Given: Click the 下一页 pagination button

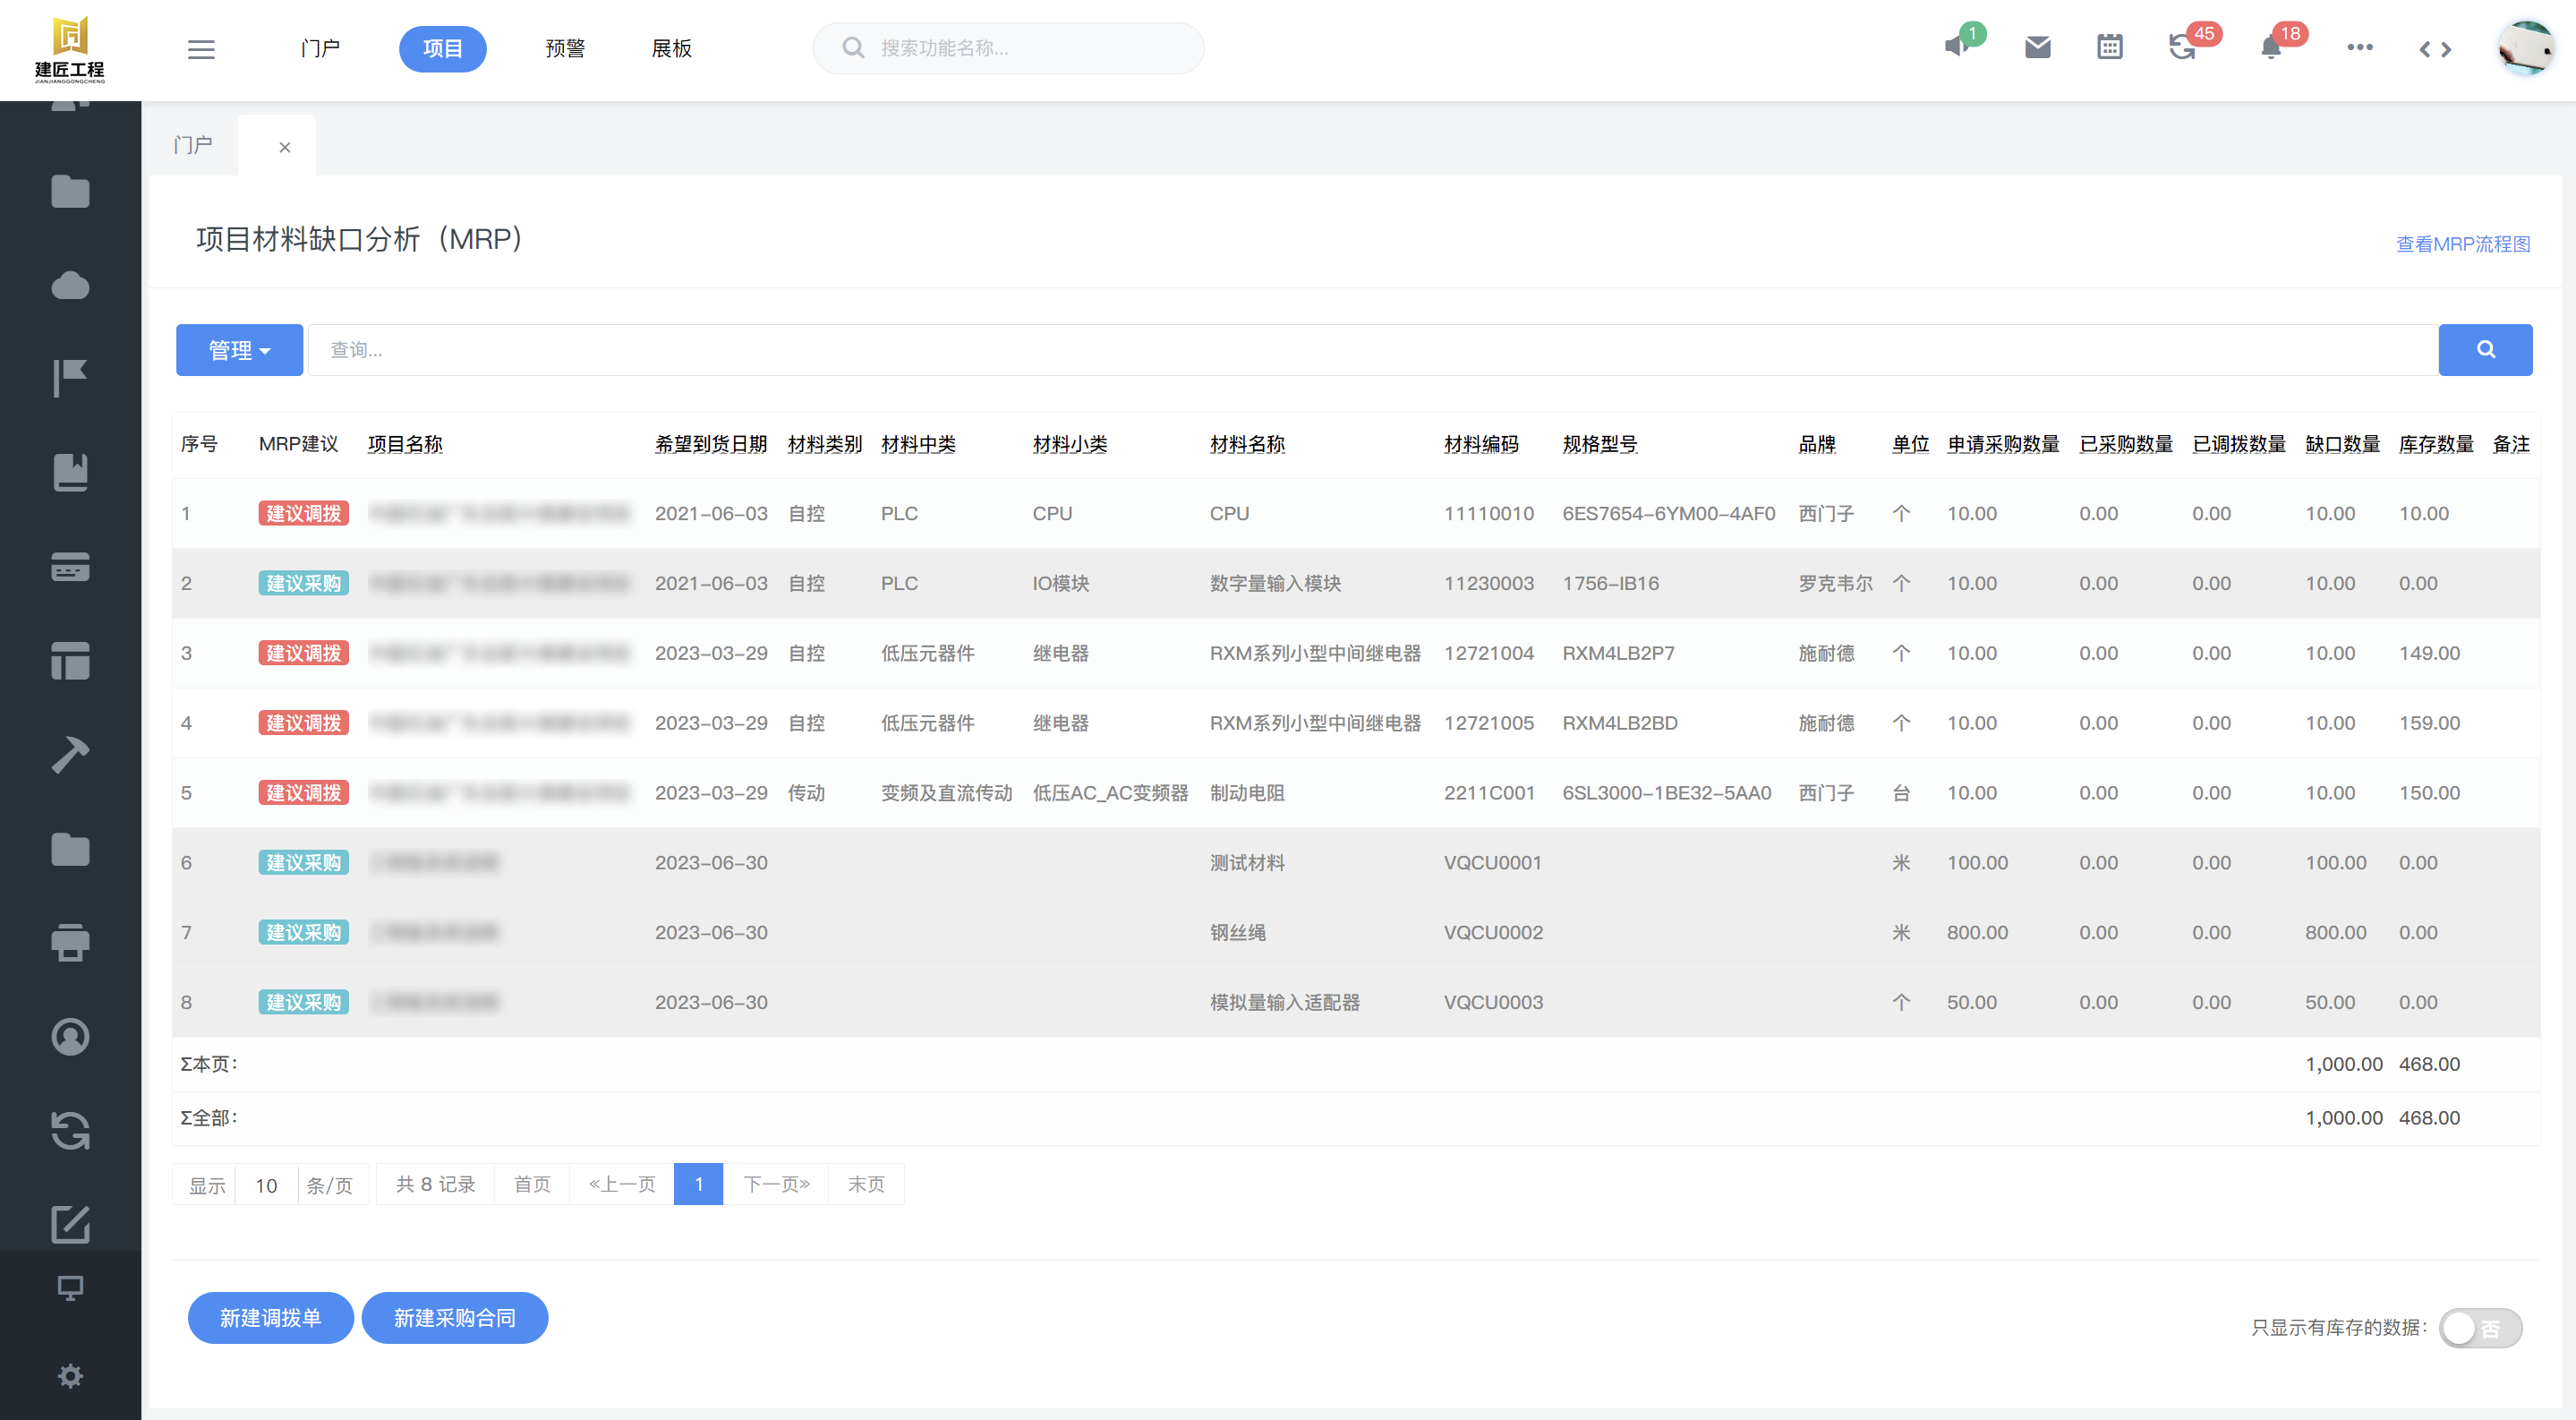Looking at the screenshot, I should (x=776, y=1184).
